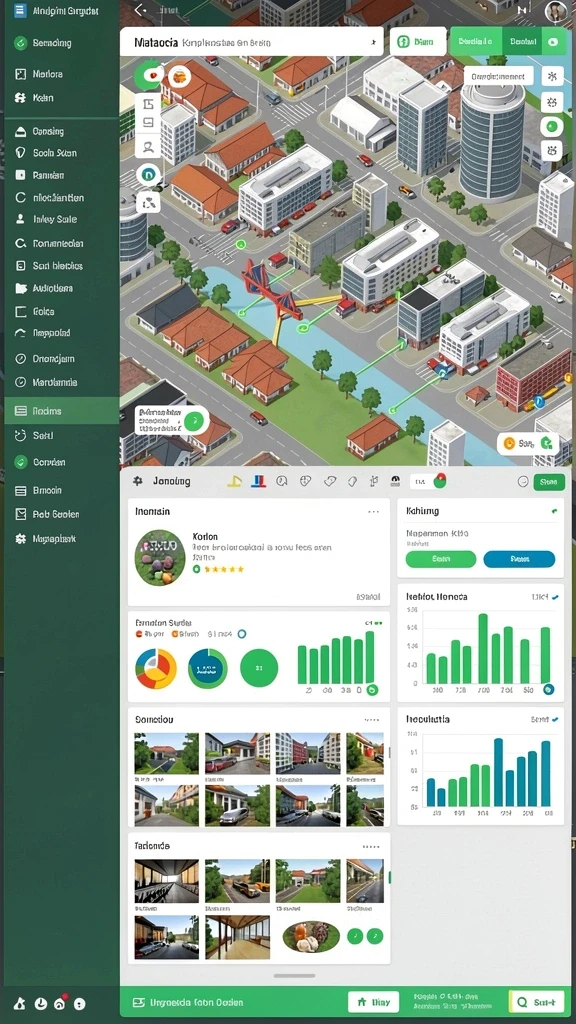576x1024 pixels.
Task: Click the magnifier icon in panel toolbar
Action: click(x=282, y=481)
